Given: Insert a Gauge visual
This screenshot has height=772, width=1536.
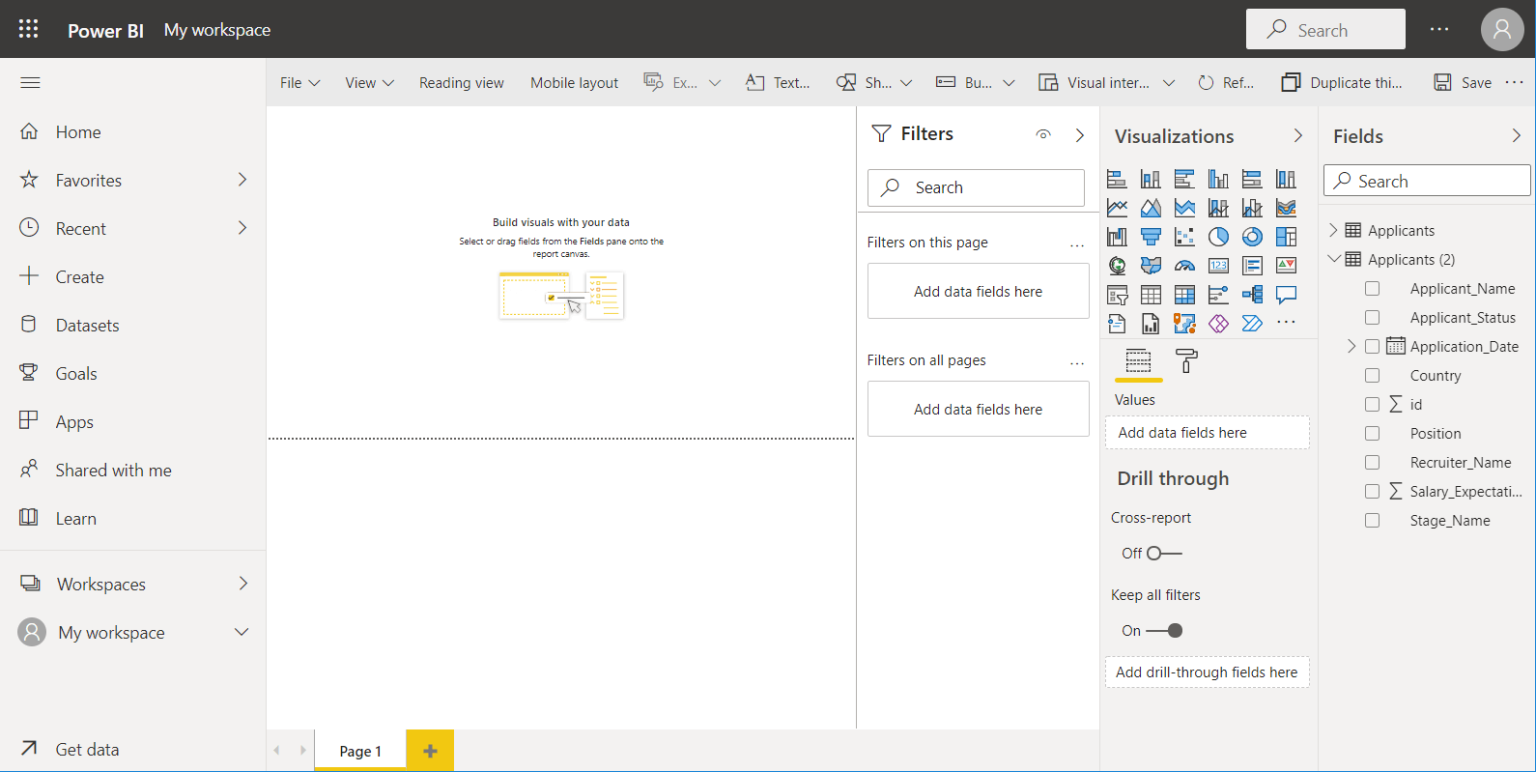Looking at the screenshot, I should click(1185, 265).
